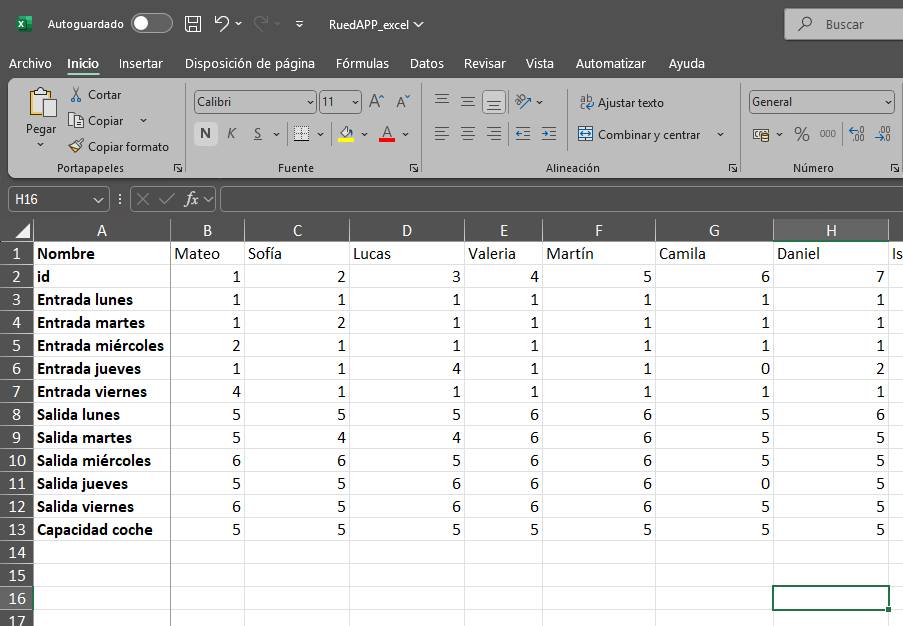Screen dimensions: 903x626
Task: Apply the yellow fill color swatch
Action: (x=346, y=134)
